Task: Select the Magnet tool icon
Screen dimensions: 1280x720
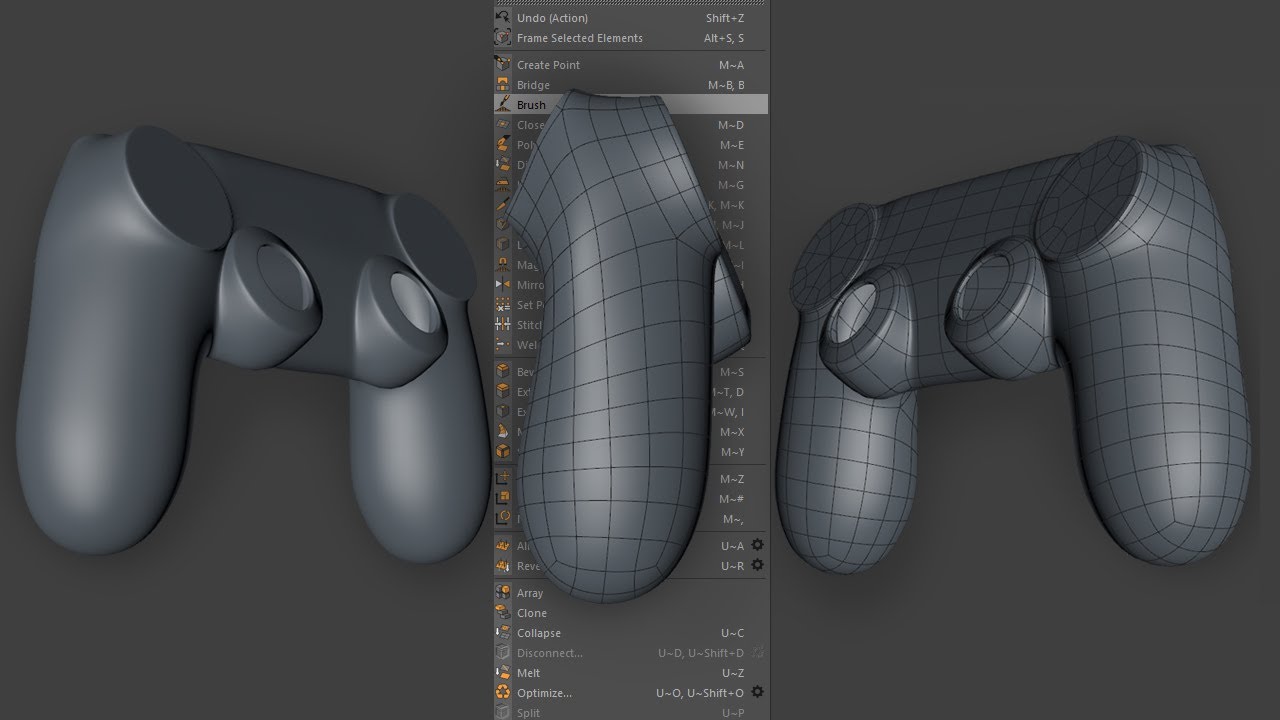Action: tap(503, 265)
